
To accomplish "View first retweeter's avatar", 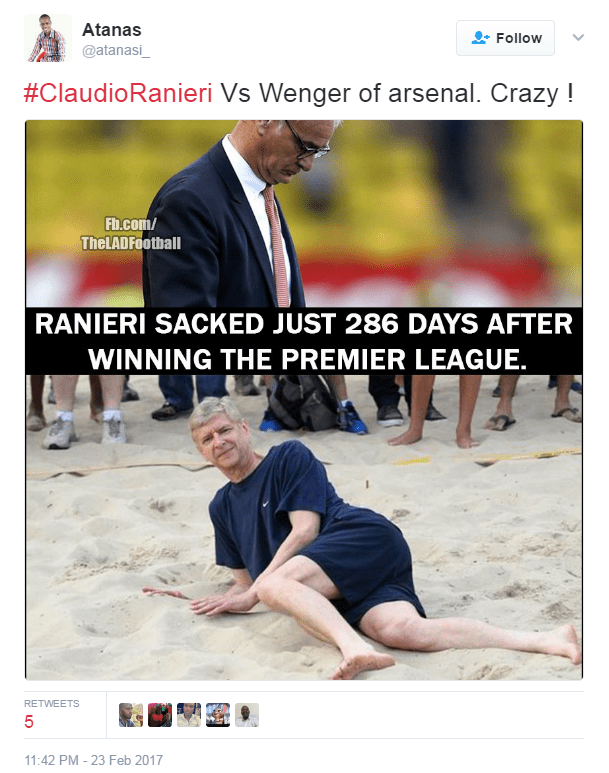I will pyautogui.click(x=131, y=715).
